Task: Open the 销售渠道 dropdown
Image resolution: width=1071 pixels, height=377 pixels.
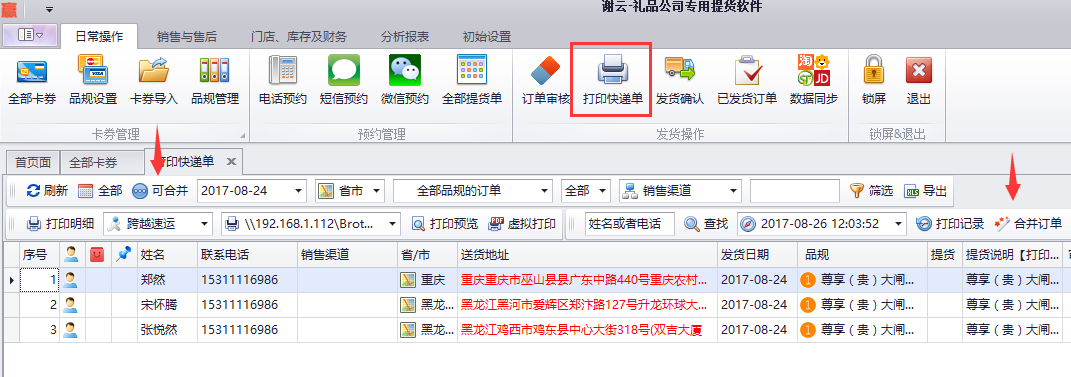Action: click(x=734, y=191)
